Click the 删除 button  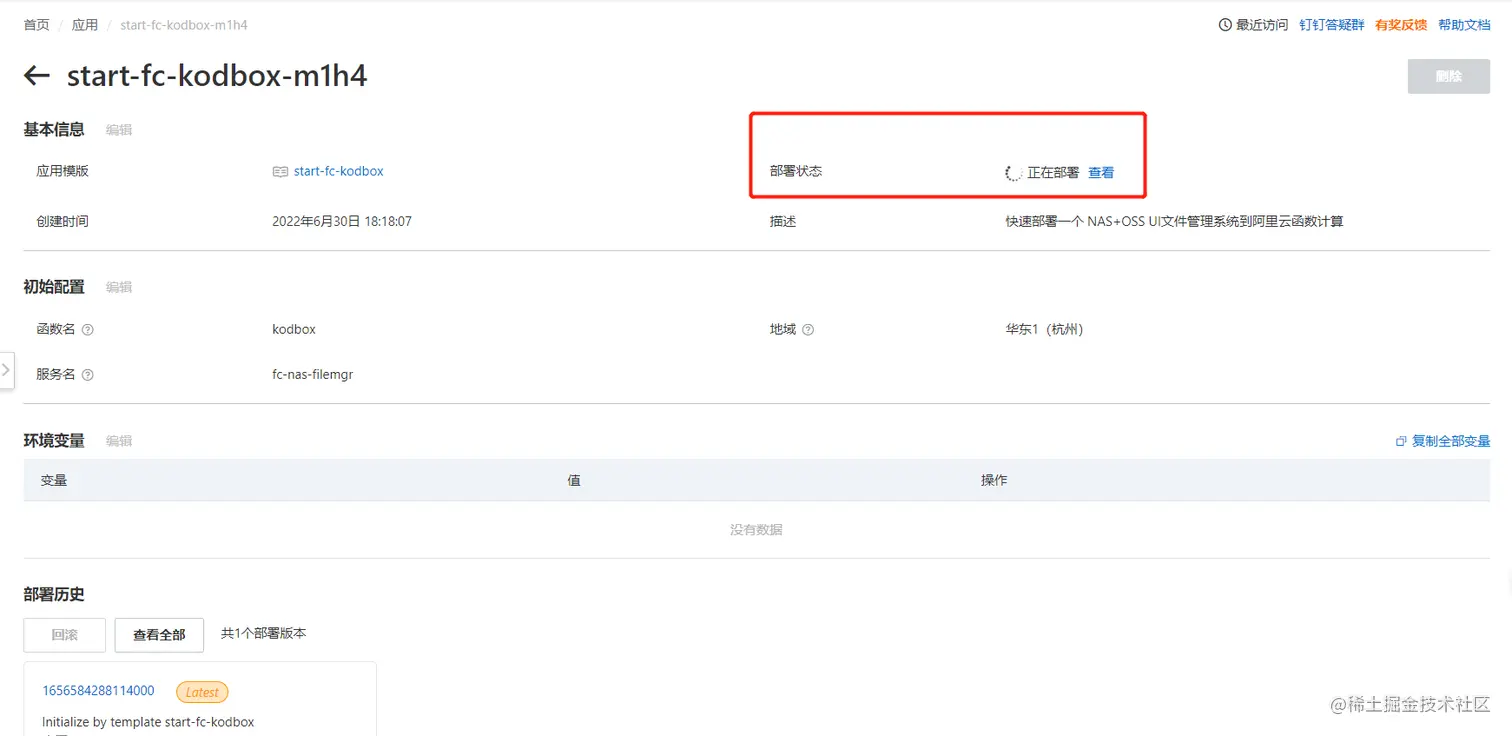(x=1449, y=77)
